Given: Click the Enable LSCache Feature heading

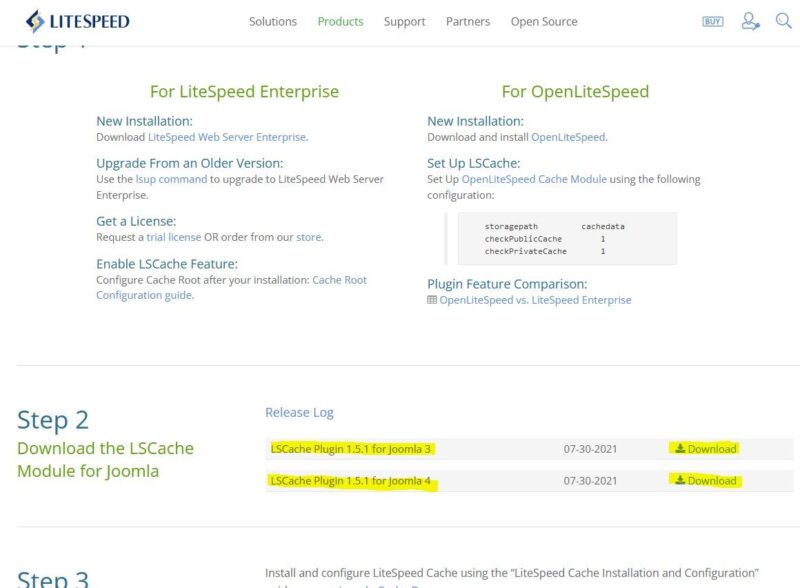Looking at the screenshot, I should (167, 264).
